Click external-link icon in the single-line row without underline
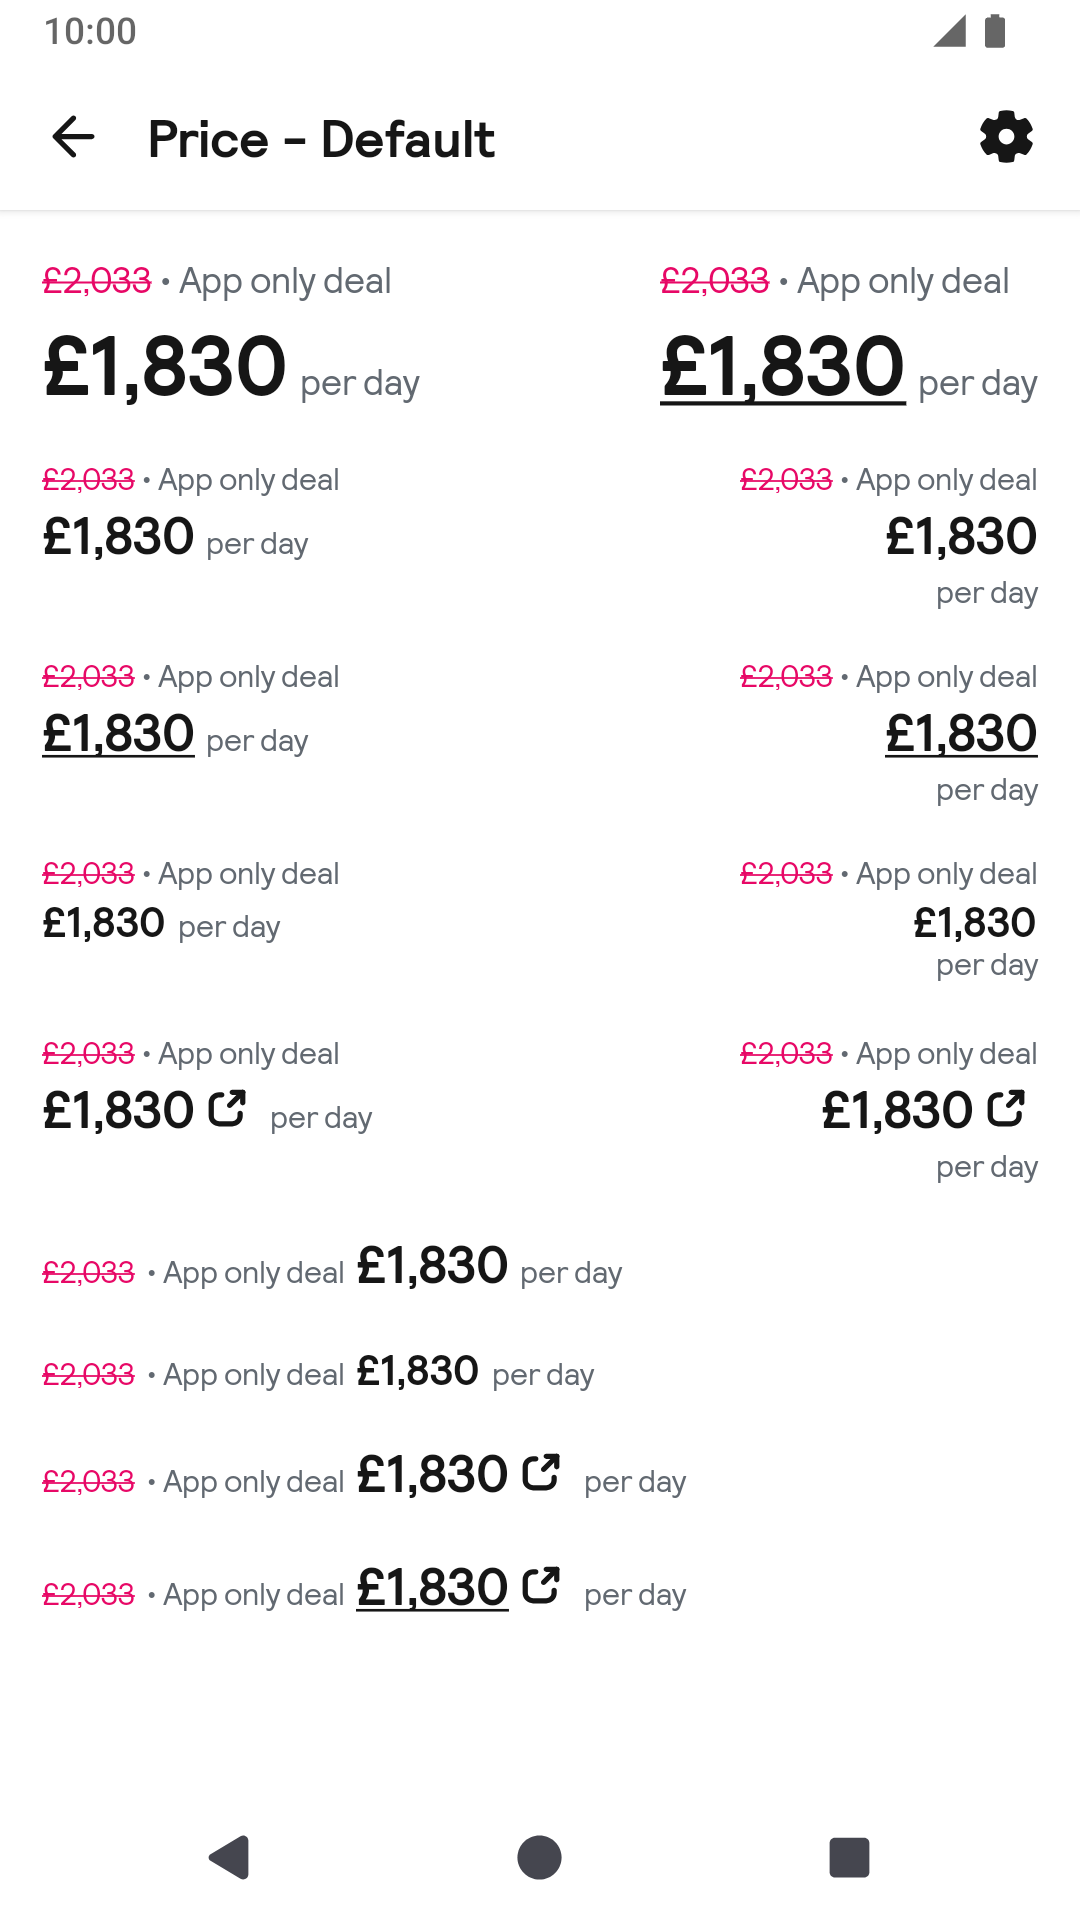This screenshot has width=1080, height=1920. [541, 1472]
